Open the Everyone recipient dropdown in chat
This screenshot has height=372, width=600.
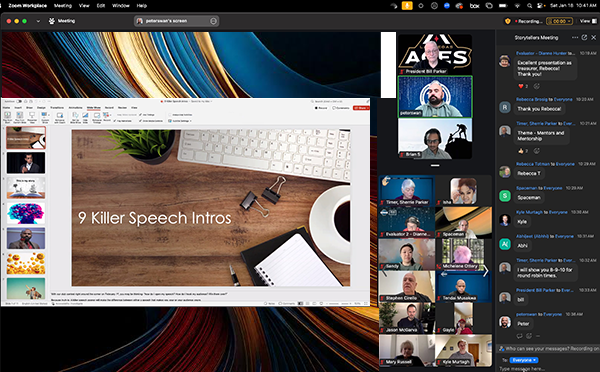(524, 360)
